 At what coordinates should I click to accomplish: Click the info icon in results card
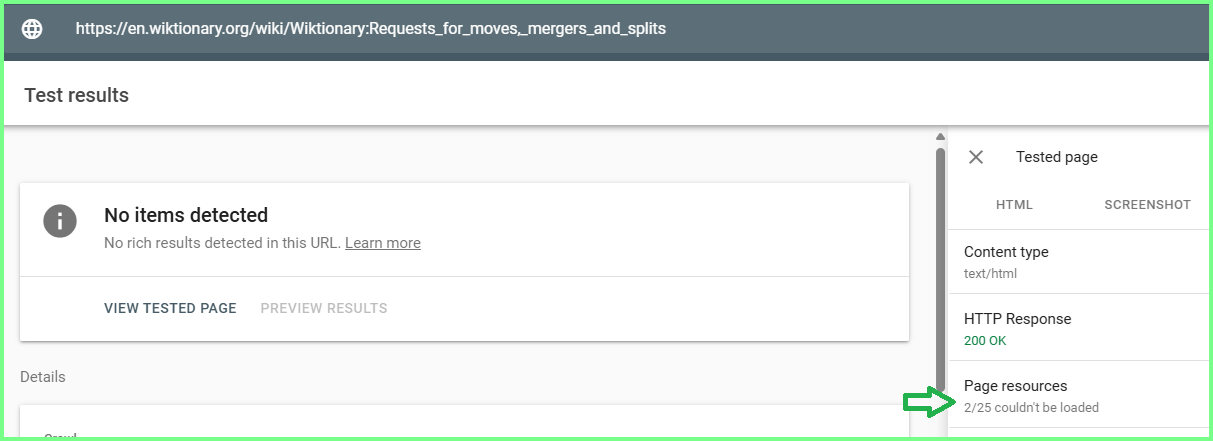[60, 220]
